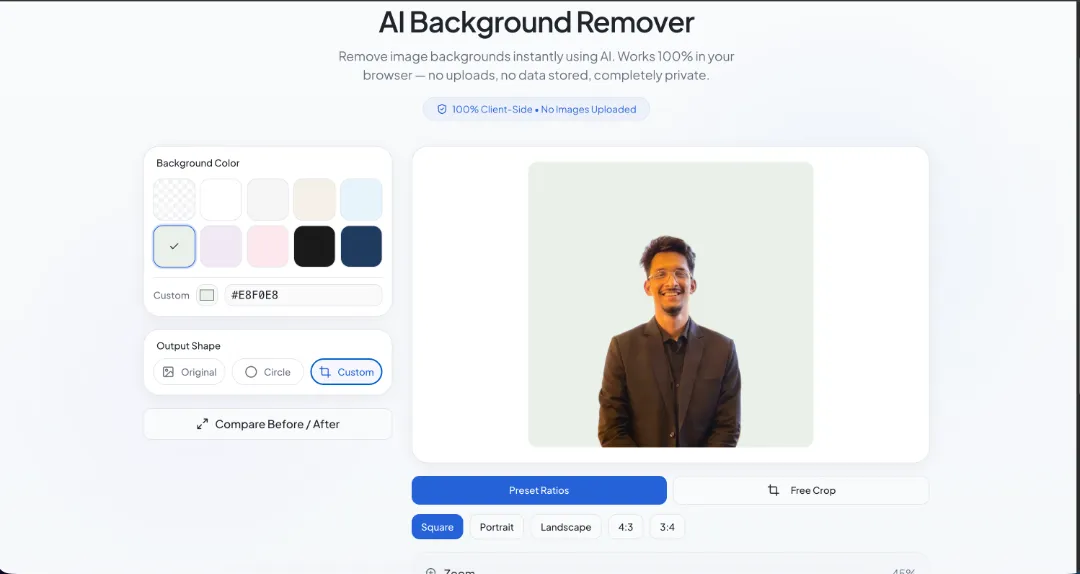Click the circle icon in Output Shape
Image resolution: width=1080 pixels, height=574 pixels.
click(x=251, y=372)
